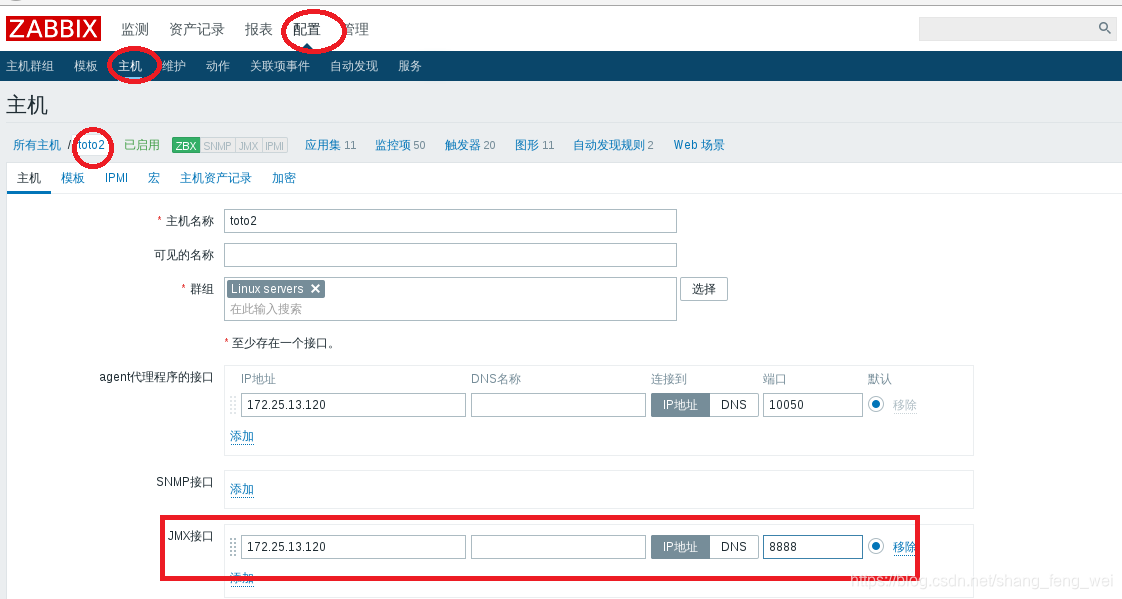
Task: Switch to the 主机资产记录 tab
Action: click(x=215, y=178)
